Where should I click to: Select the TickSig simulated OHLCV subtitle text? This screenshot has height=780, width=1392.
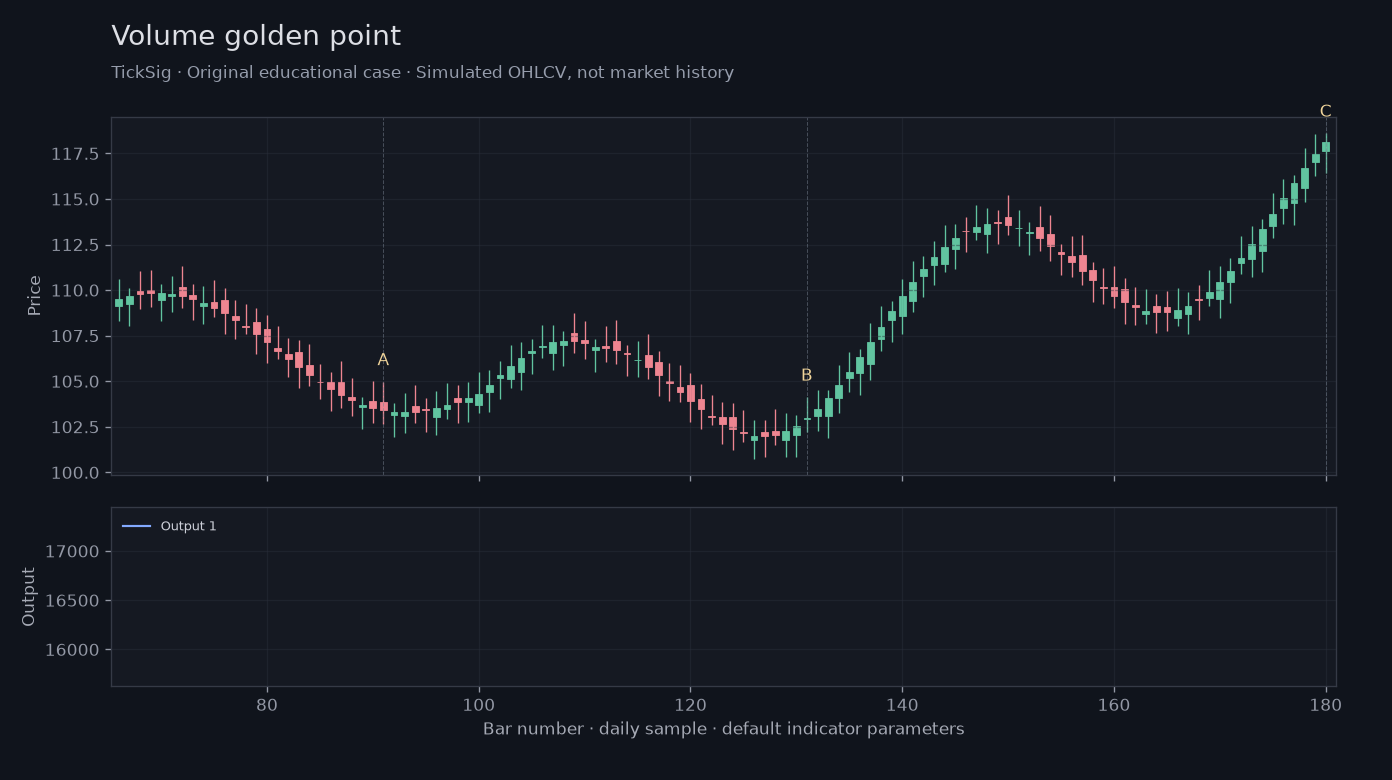click(422, 73)
